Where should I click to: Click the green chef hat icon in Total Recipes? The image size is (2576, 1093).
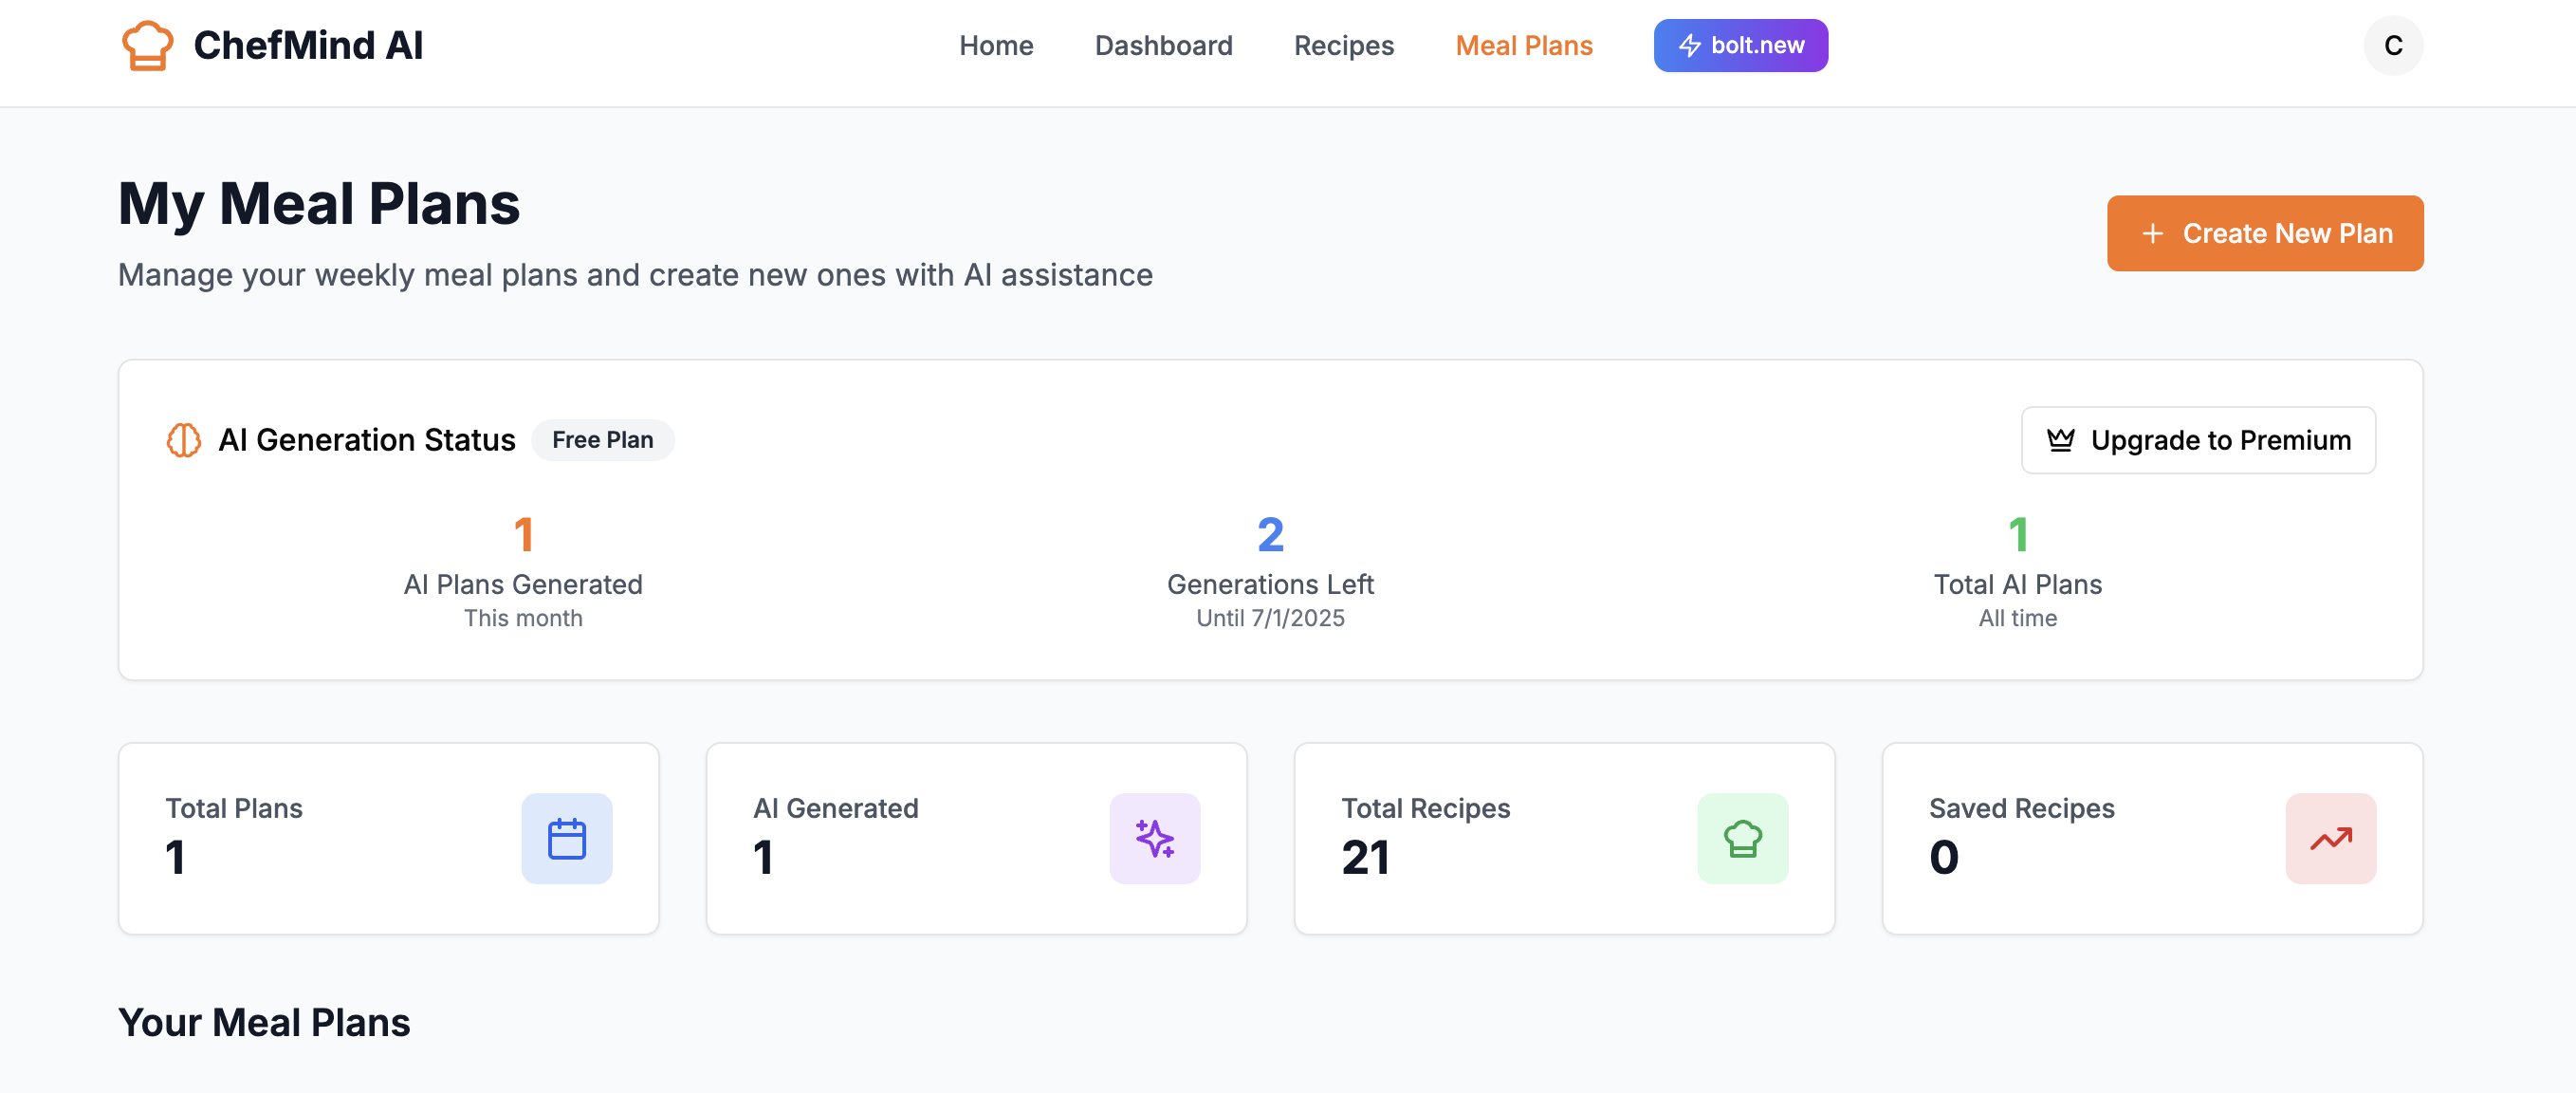point(1742,838)
